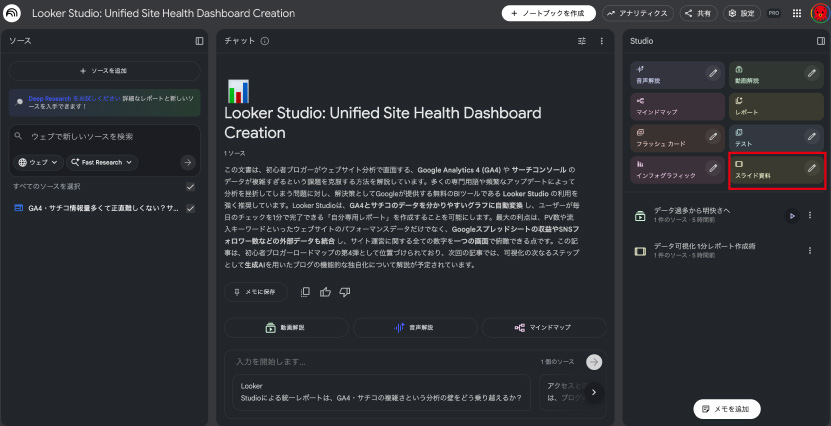Image resolution: width=831 pixels, height=426 pixels.
Task: Open chat settings sliders icon
Action: pos(582,41)
